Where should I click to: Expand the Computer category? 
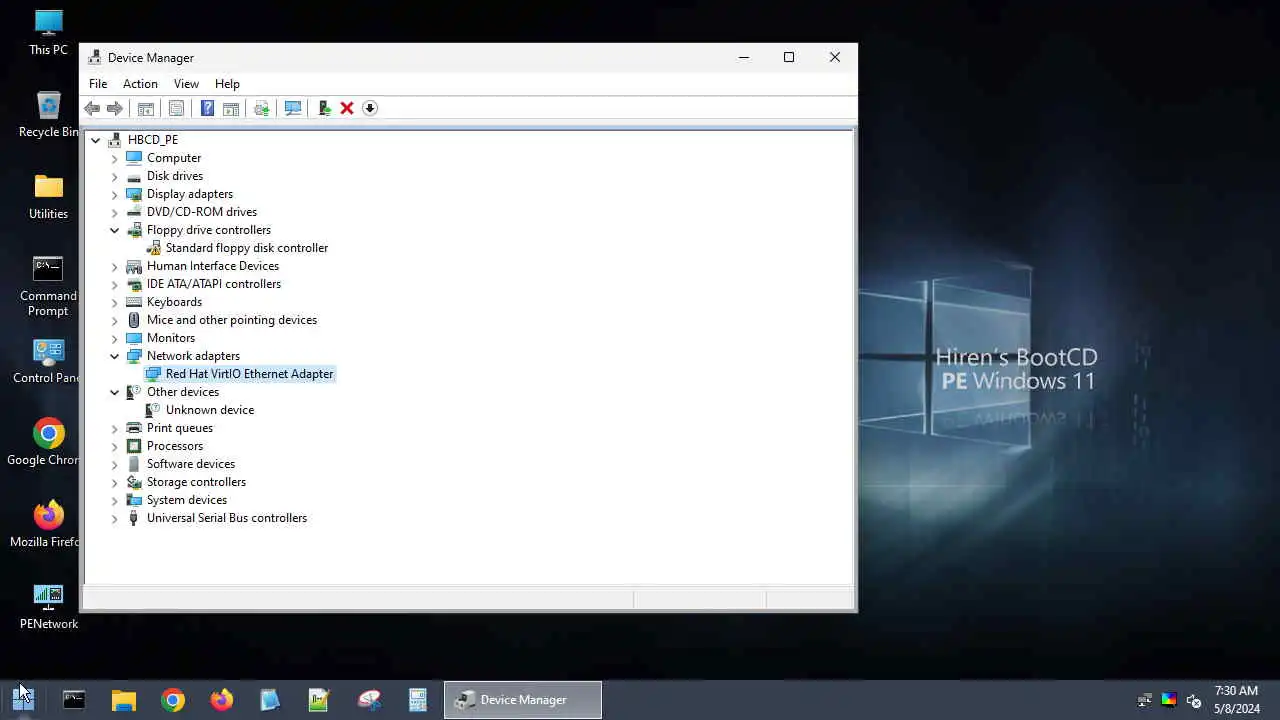click(x=114, y=158)
